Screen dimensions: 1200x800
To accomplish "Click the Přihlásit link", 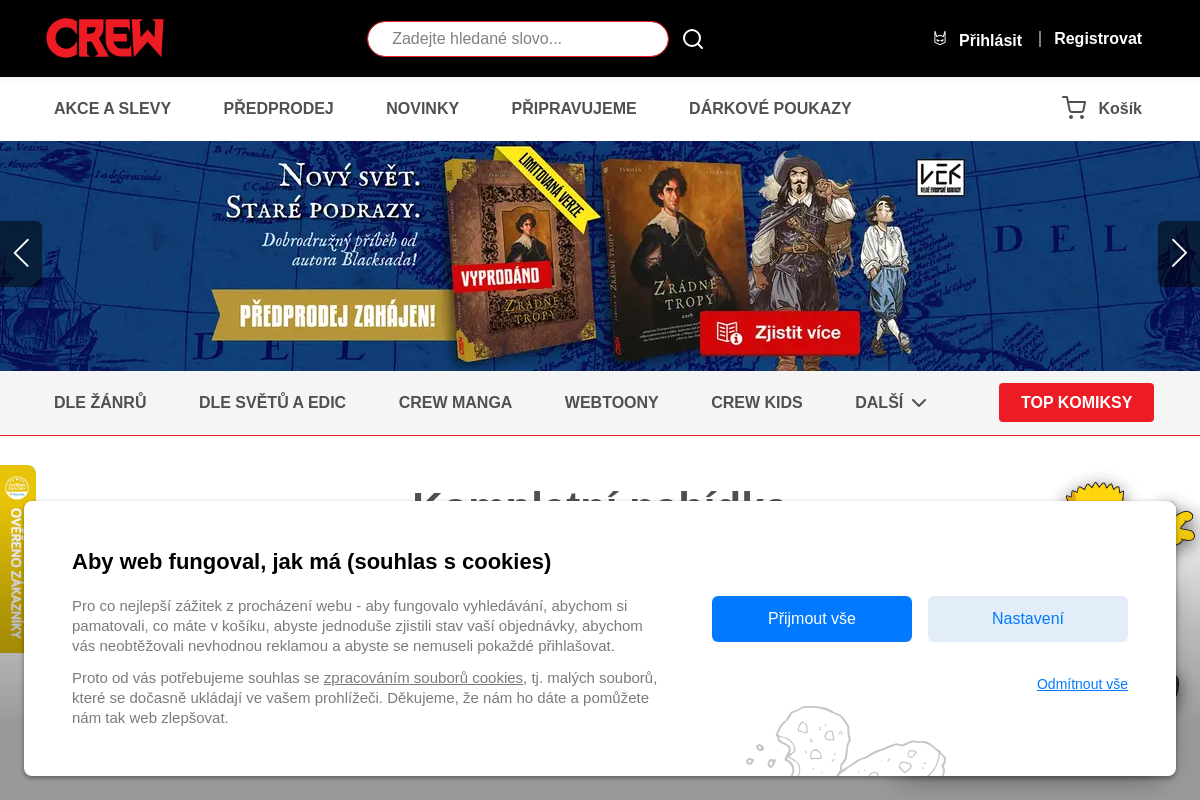I will pos(990,40).
